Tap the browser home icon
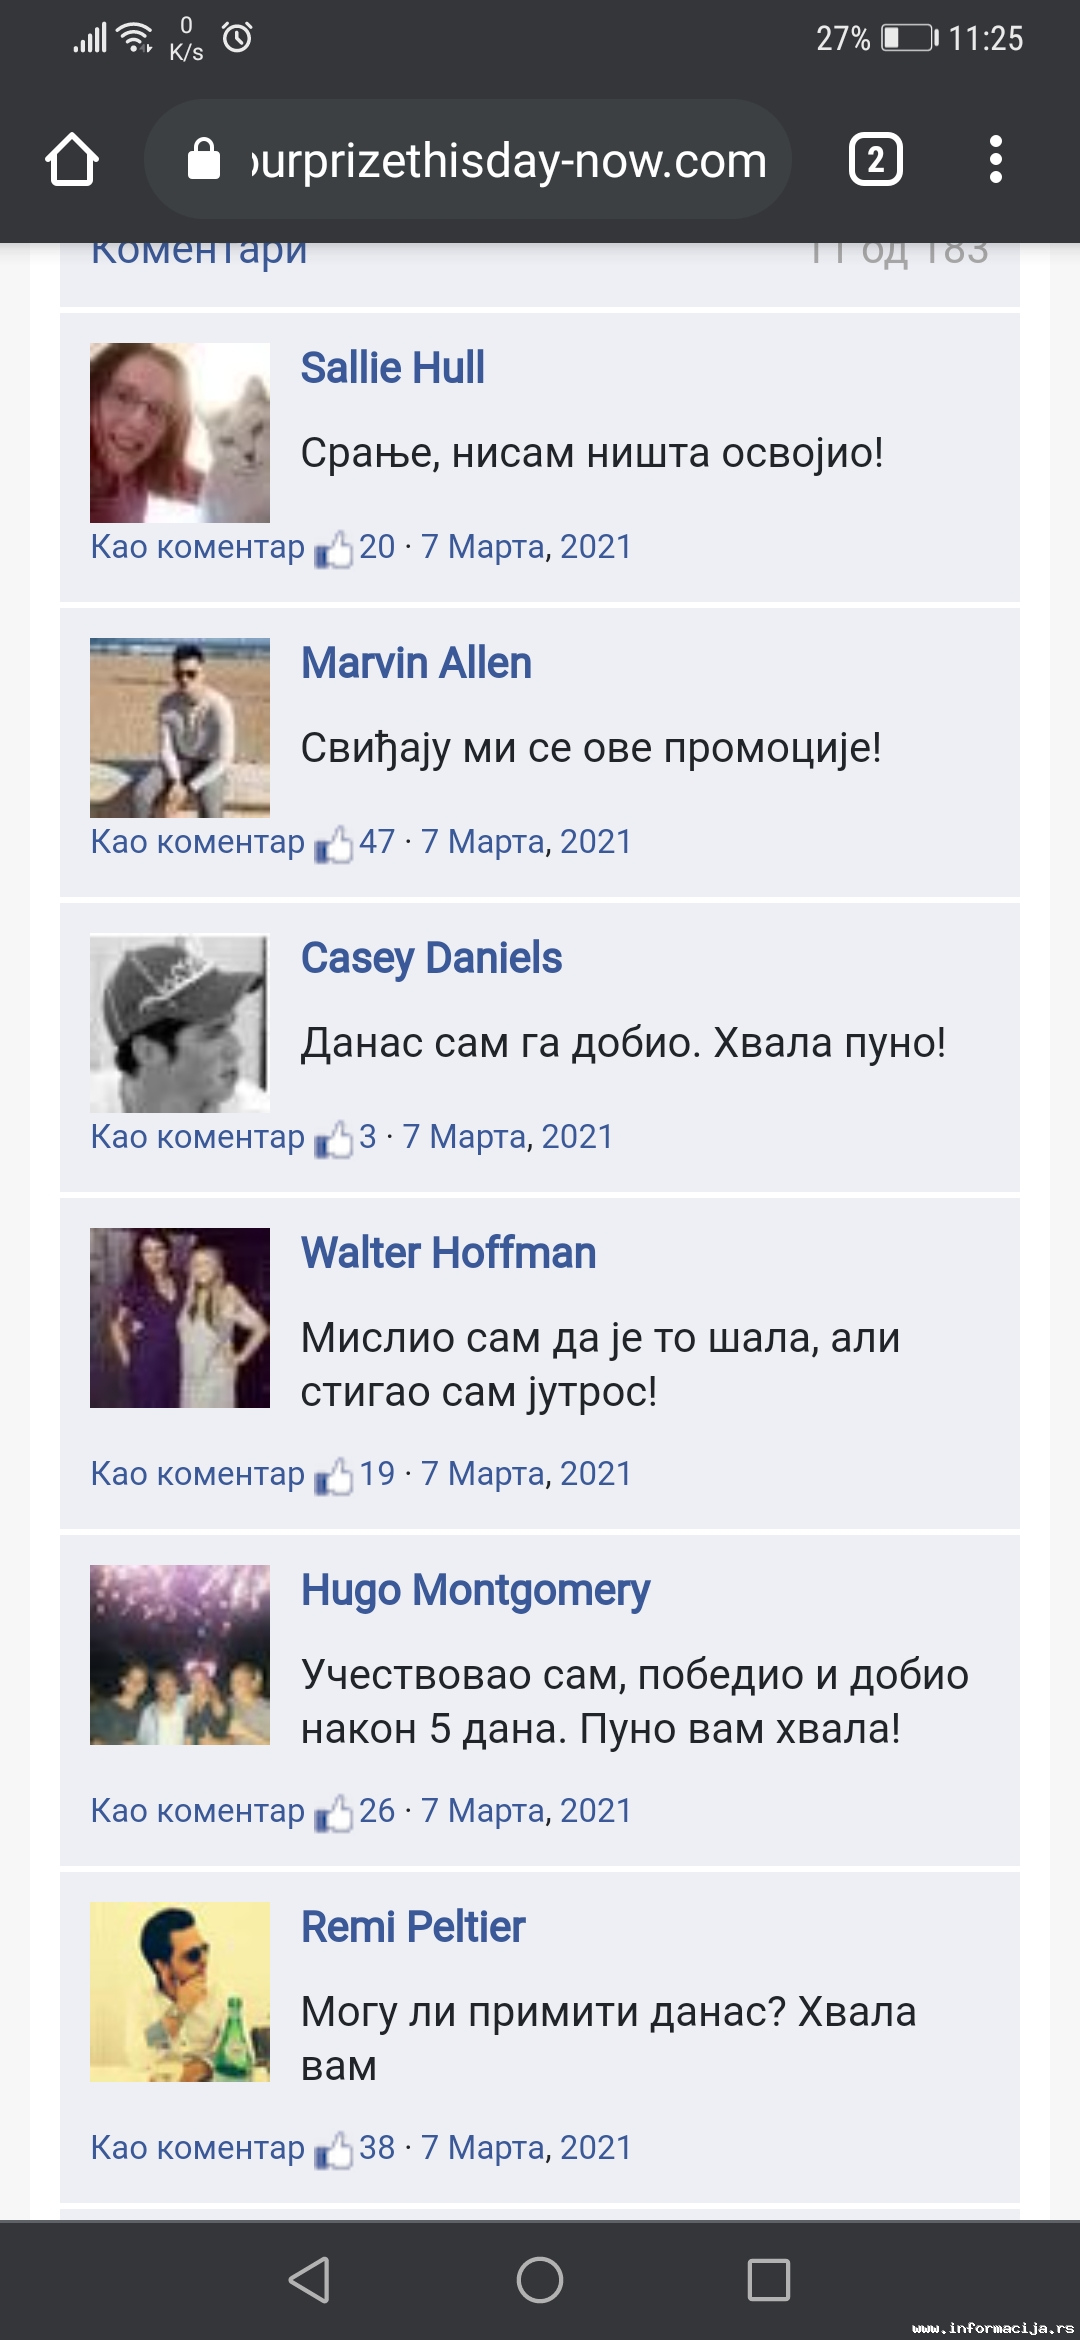 tap(72, 160)
